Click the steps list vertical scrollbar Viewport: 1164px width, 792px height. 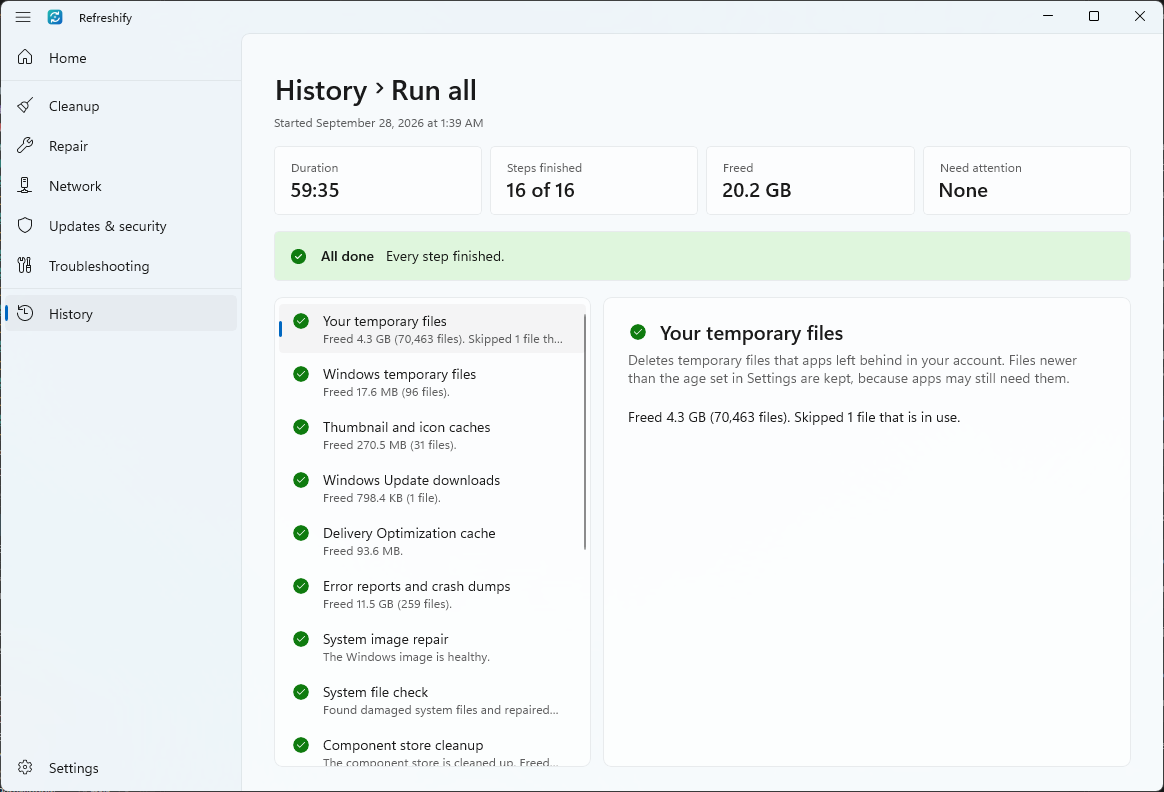pos(585,431)
